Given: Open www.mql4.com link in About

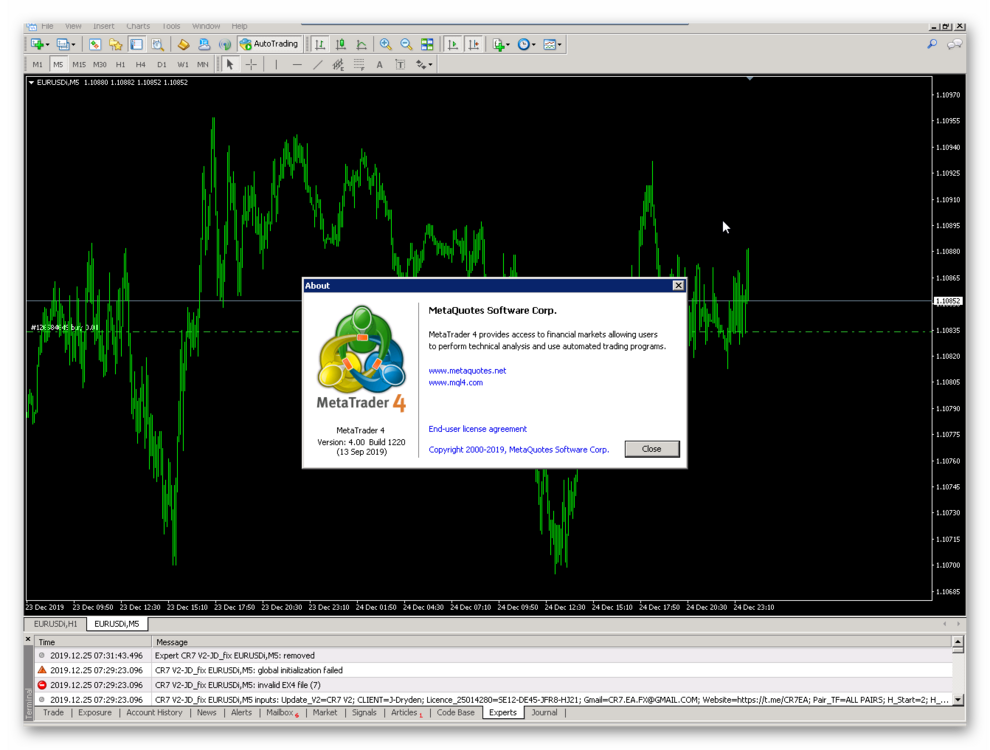Looking at the screenshot, I should (x=456, y=383).
